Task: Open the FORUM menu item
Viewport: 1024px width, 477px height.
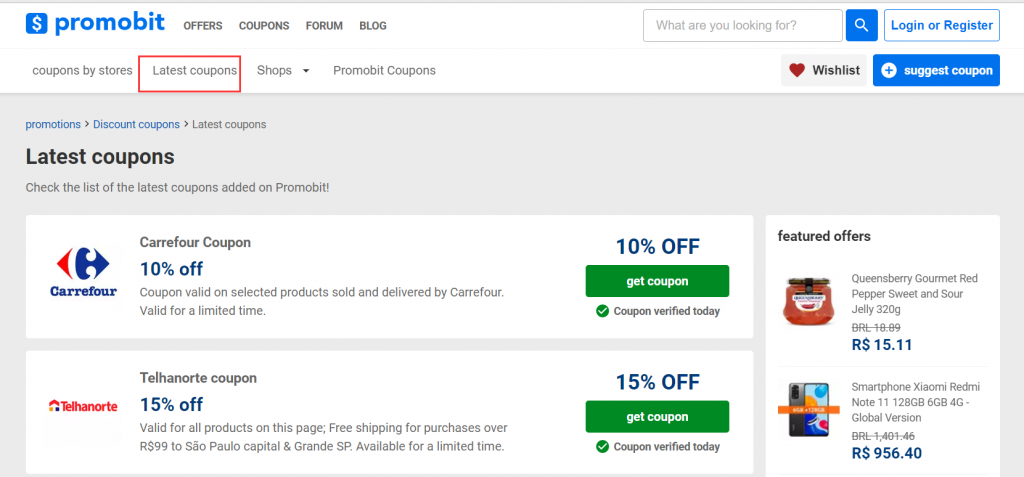Action: tap(324, 26)
